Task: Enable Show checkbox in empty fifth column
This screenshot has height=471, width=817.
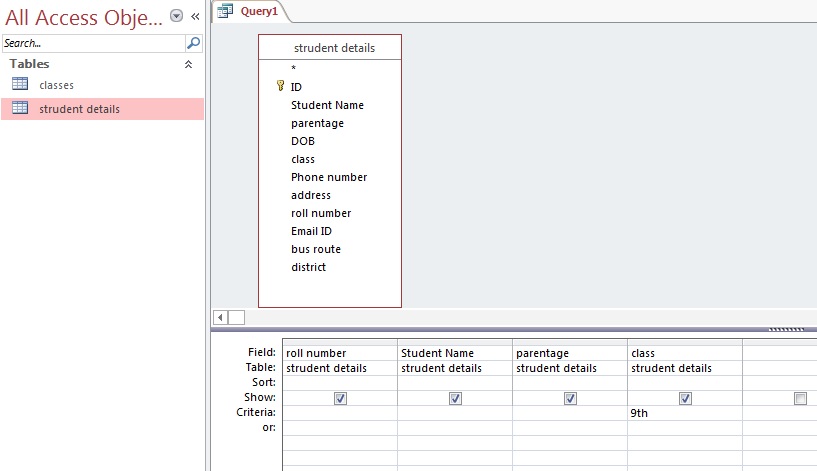Action: 800,398
